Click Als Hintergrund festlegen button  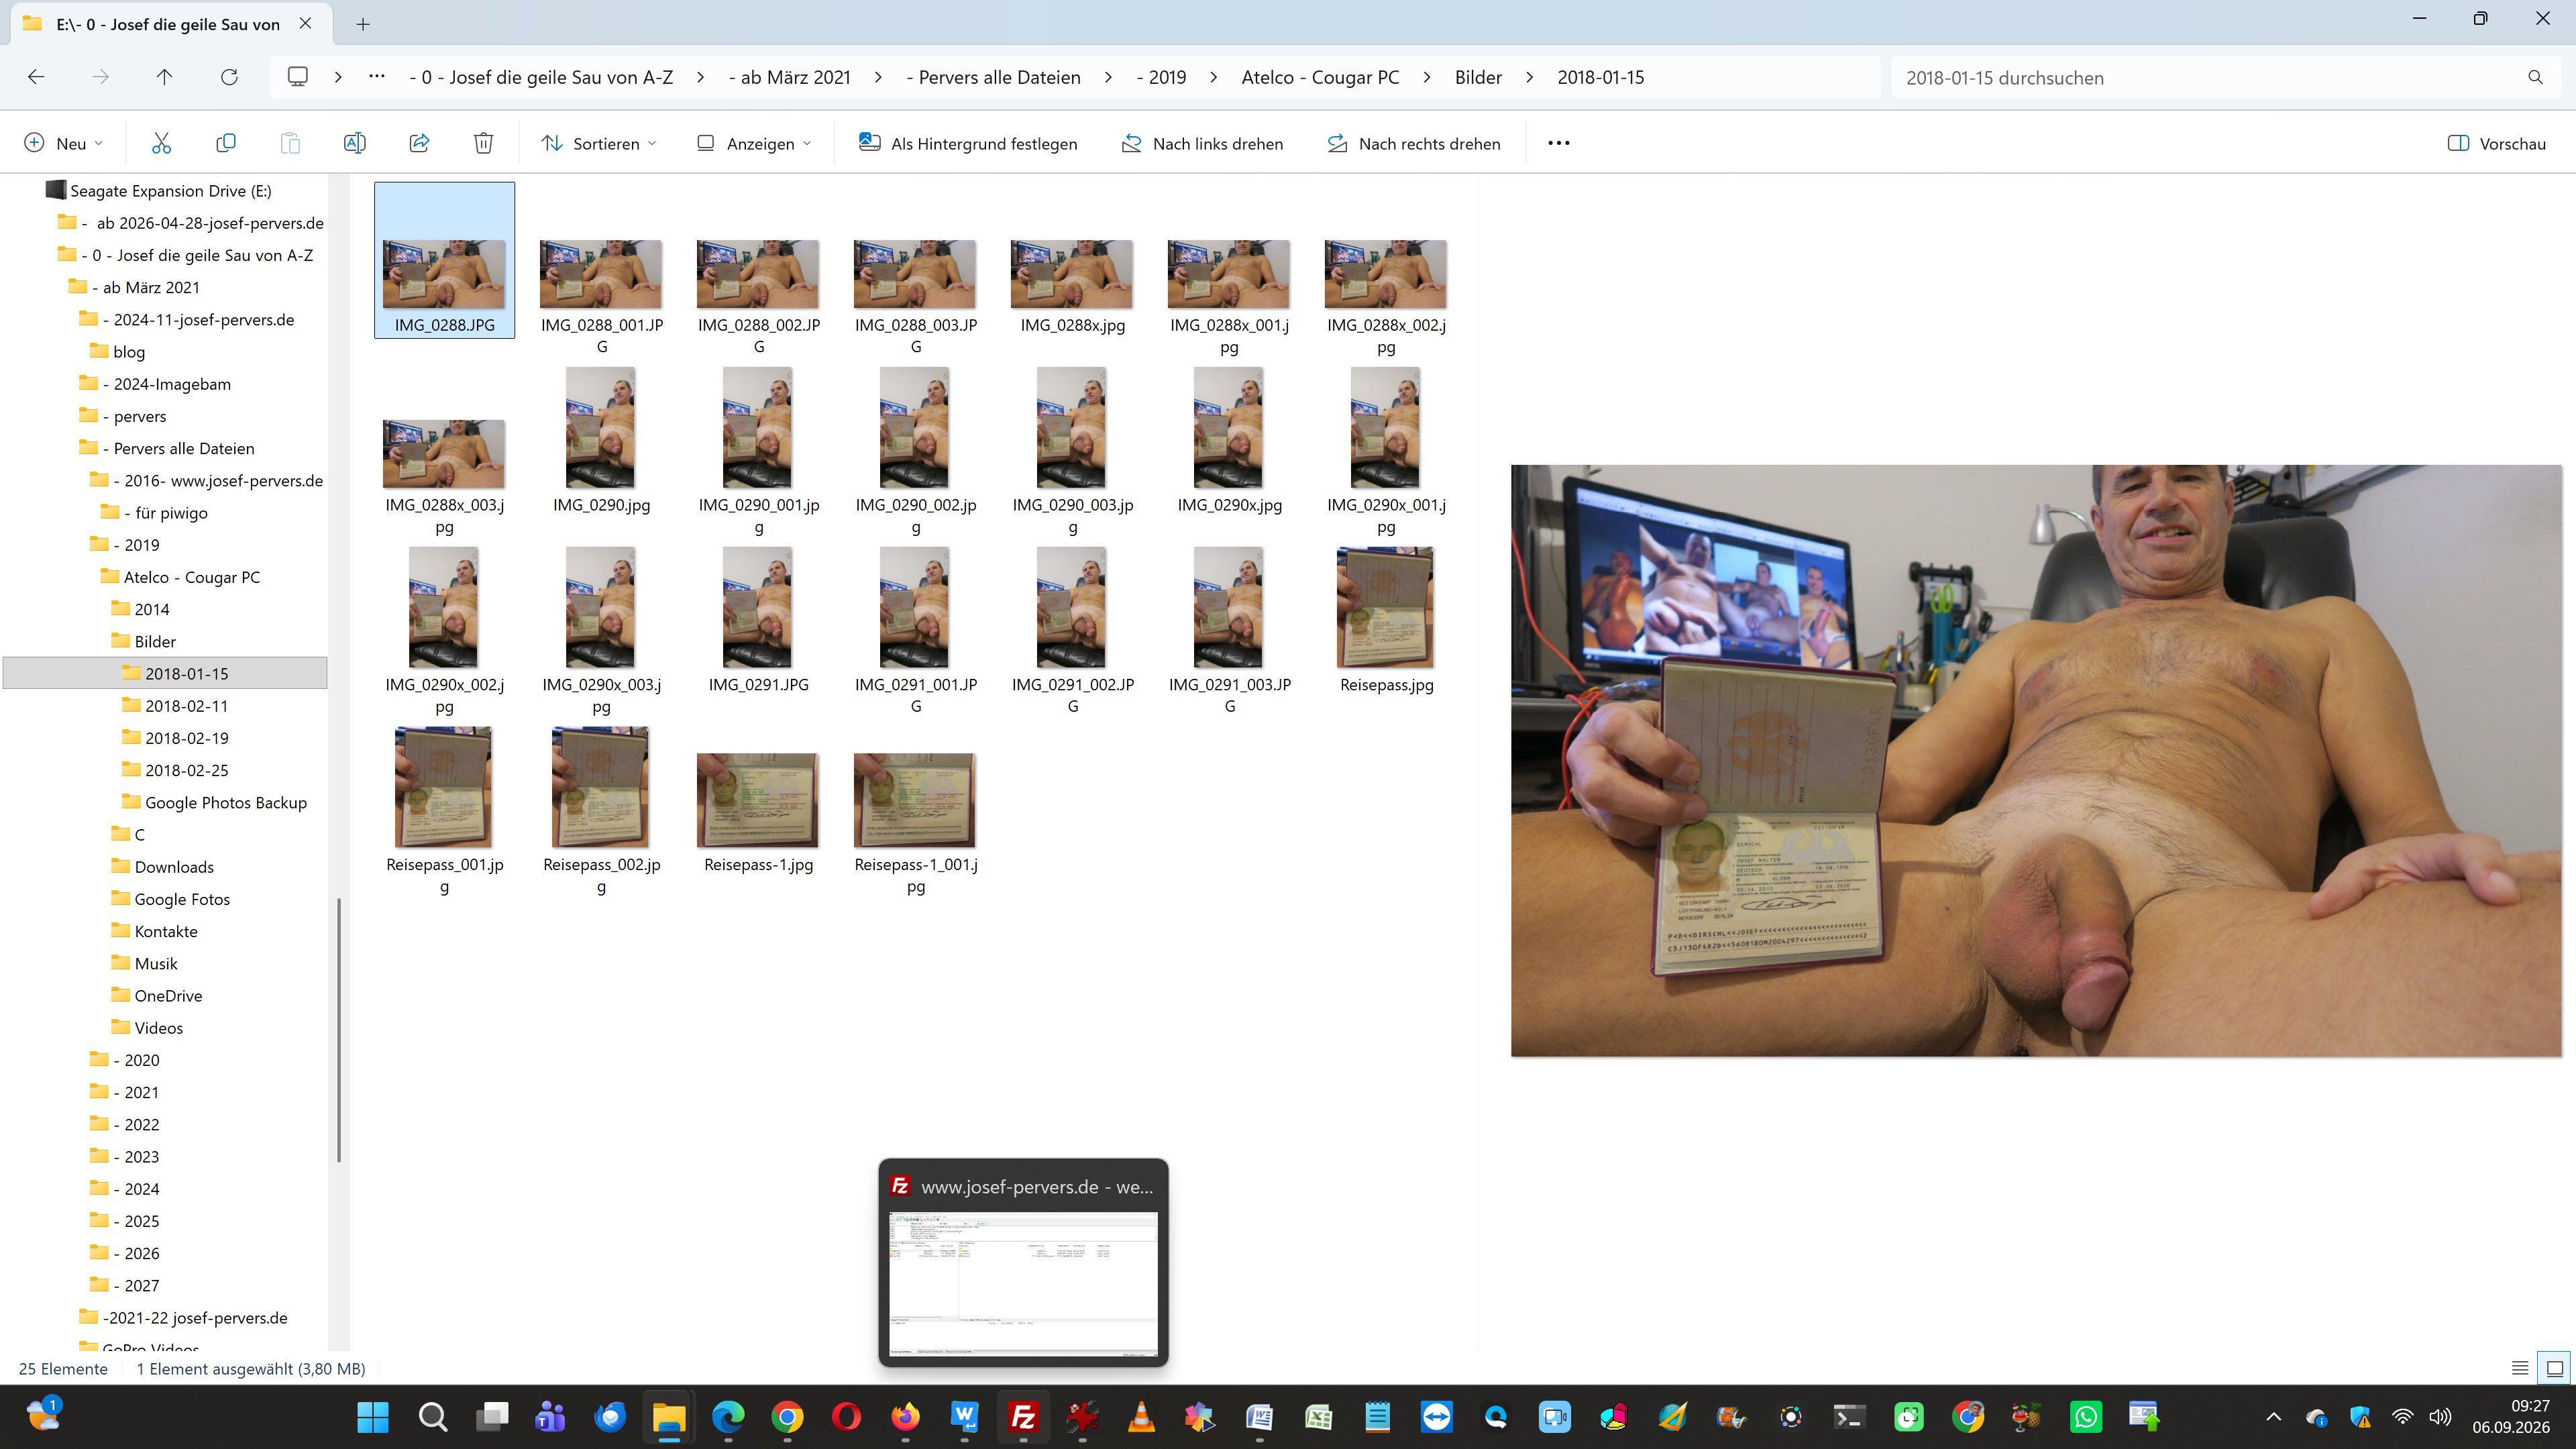tap(968, 143)
